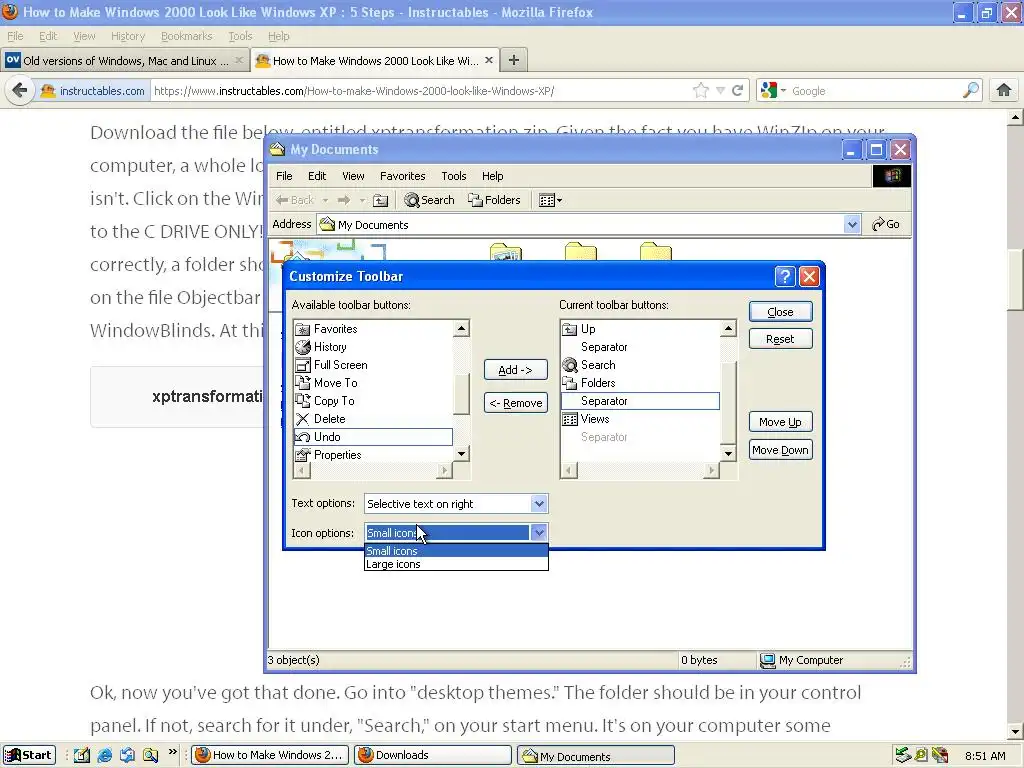Close the How to Make Windows 2000 tab
Screen dimensions: 1024x768
click(x=488, y=60)
